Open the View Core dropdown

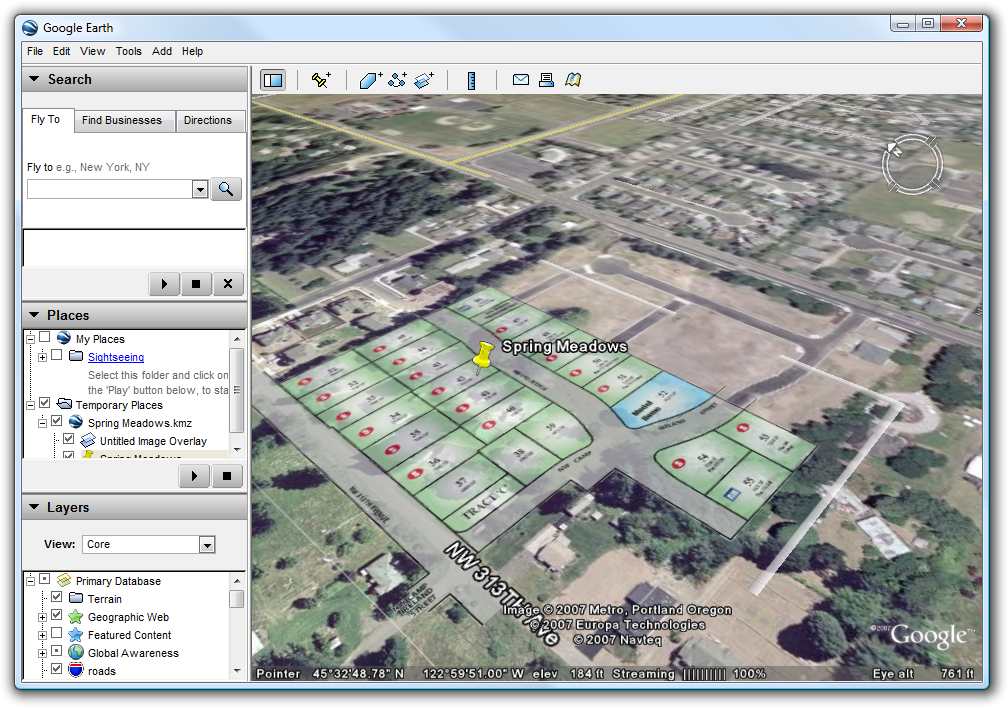(206, 545)
